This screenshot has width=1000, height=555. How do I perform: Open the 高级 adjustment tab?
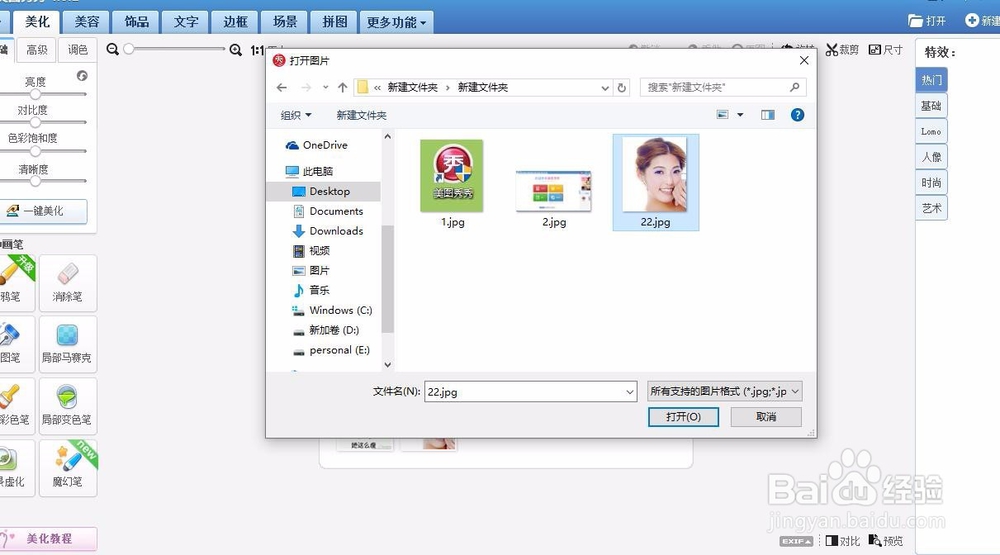click(36, 50)
